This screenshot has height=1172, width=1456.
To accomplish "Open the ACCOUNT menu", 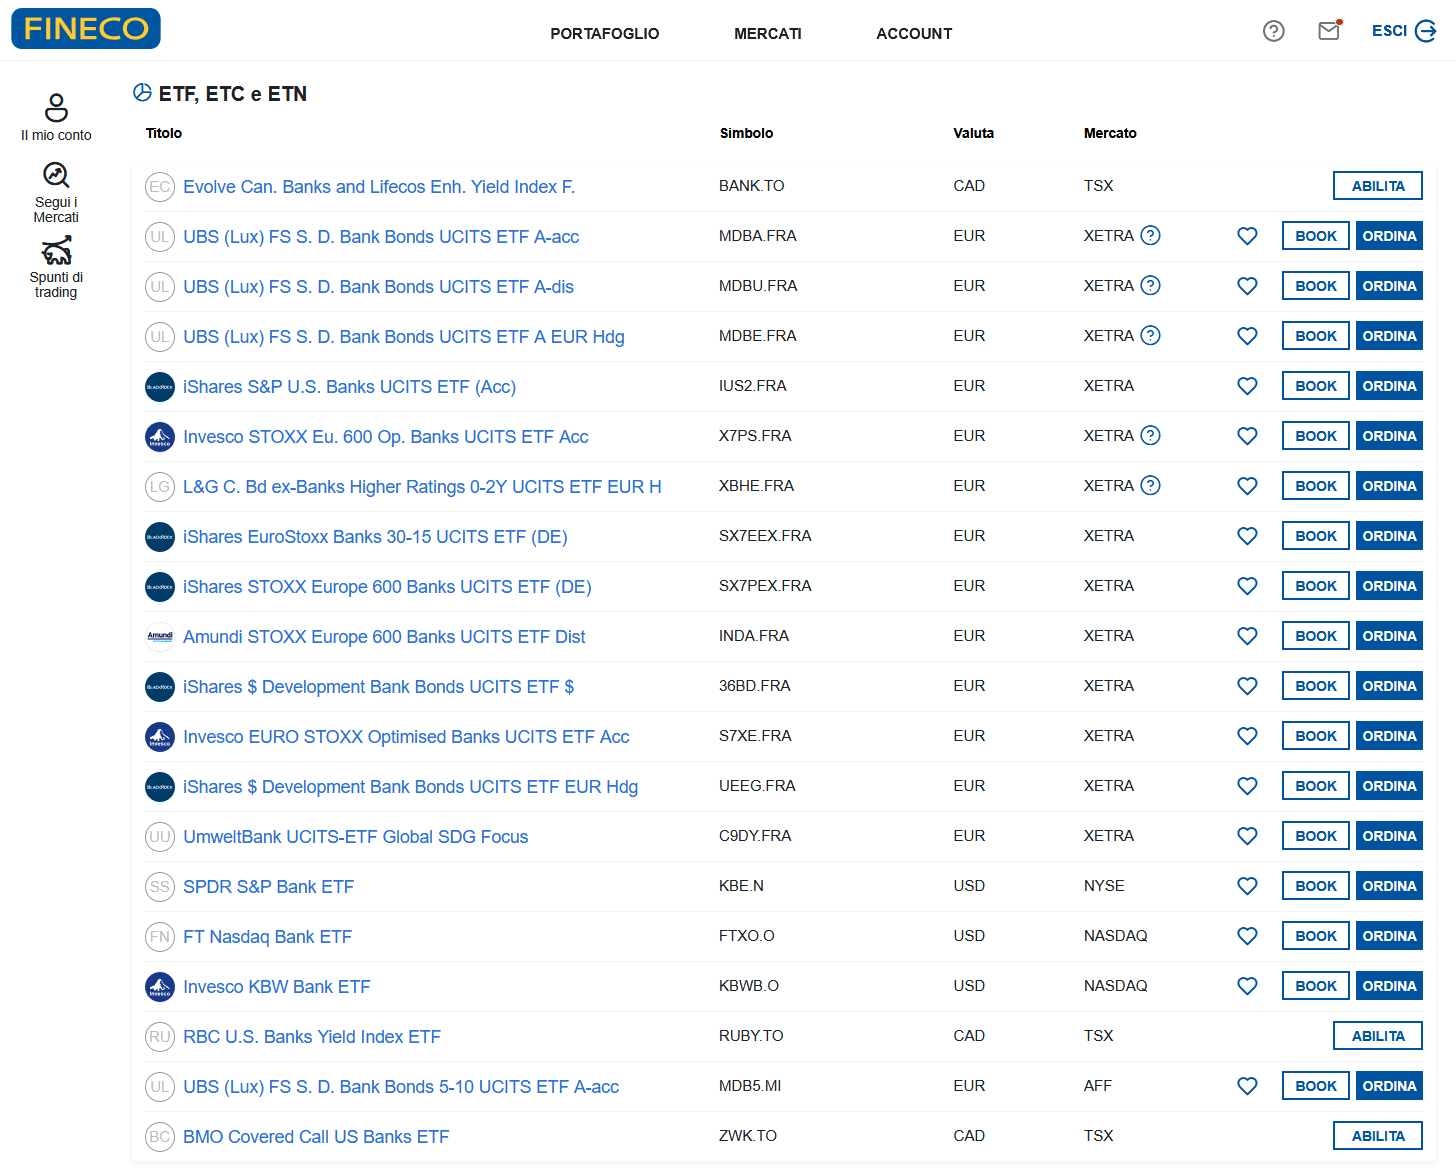I will [914, 34].
